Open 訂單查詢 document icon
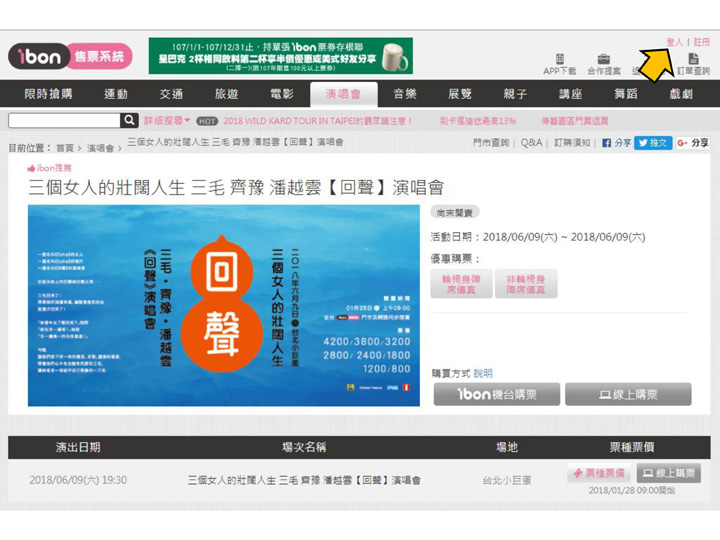720x540 pixels. point(693,60)
